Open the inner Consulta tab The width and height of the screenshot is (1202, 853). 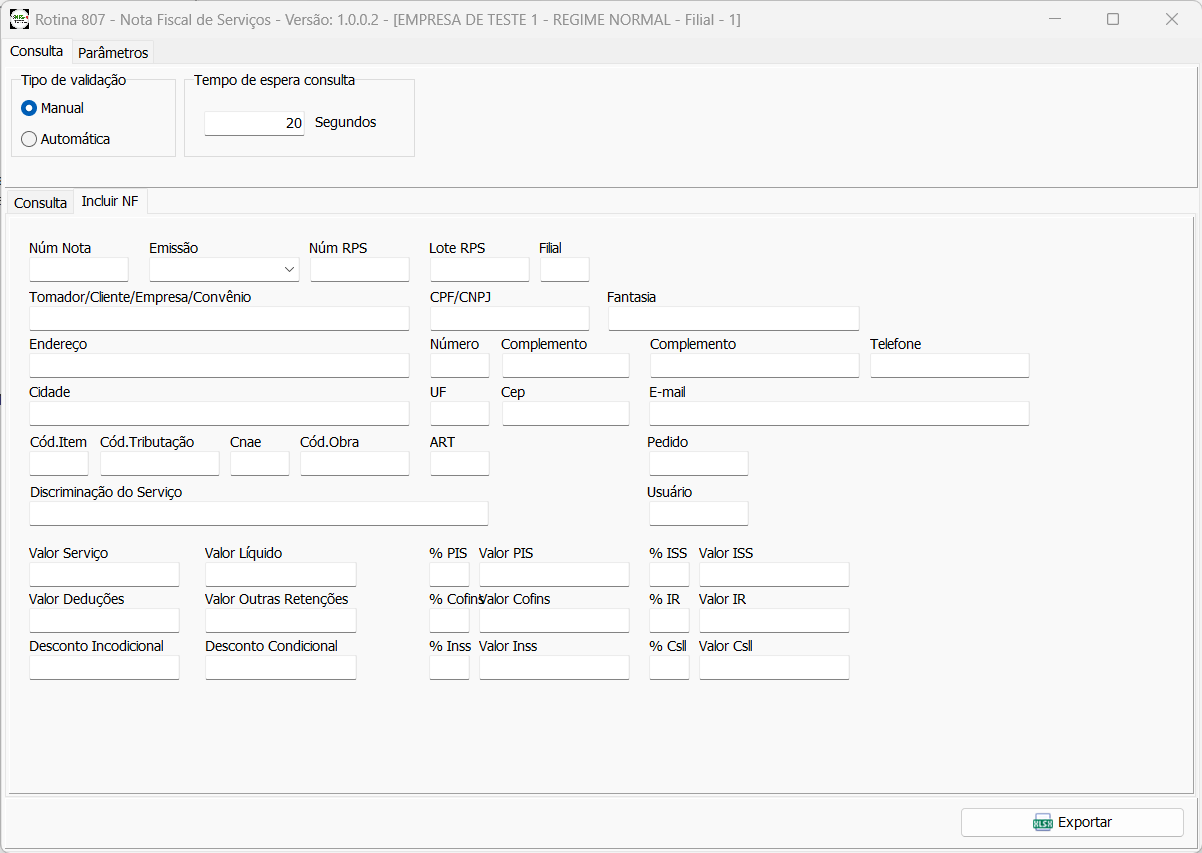coord(40,203)
